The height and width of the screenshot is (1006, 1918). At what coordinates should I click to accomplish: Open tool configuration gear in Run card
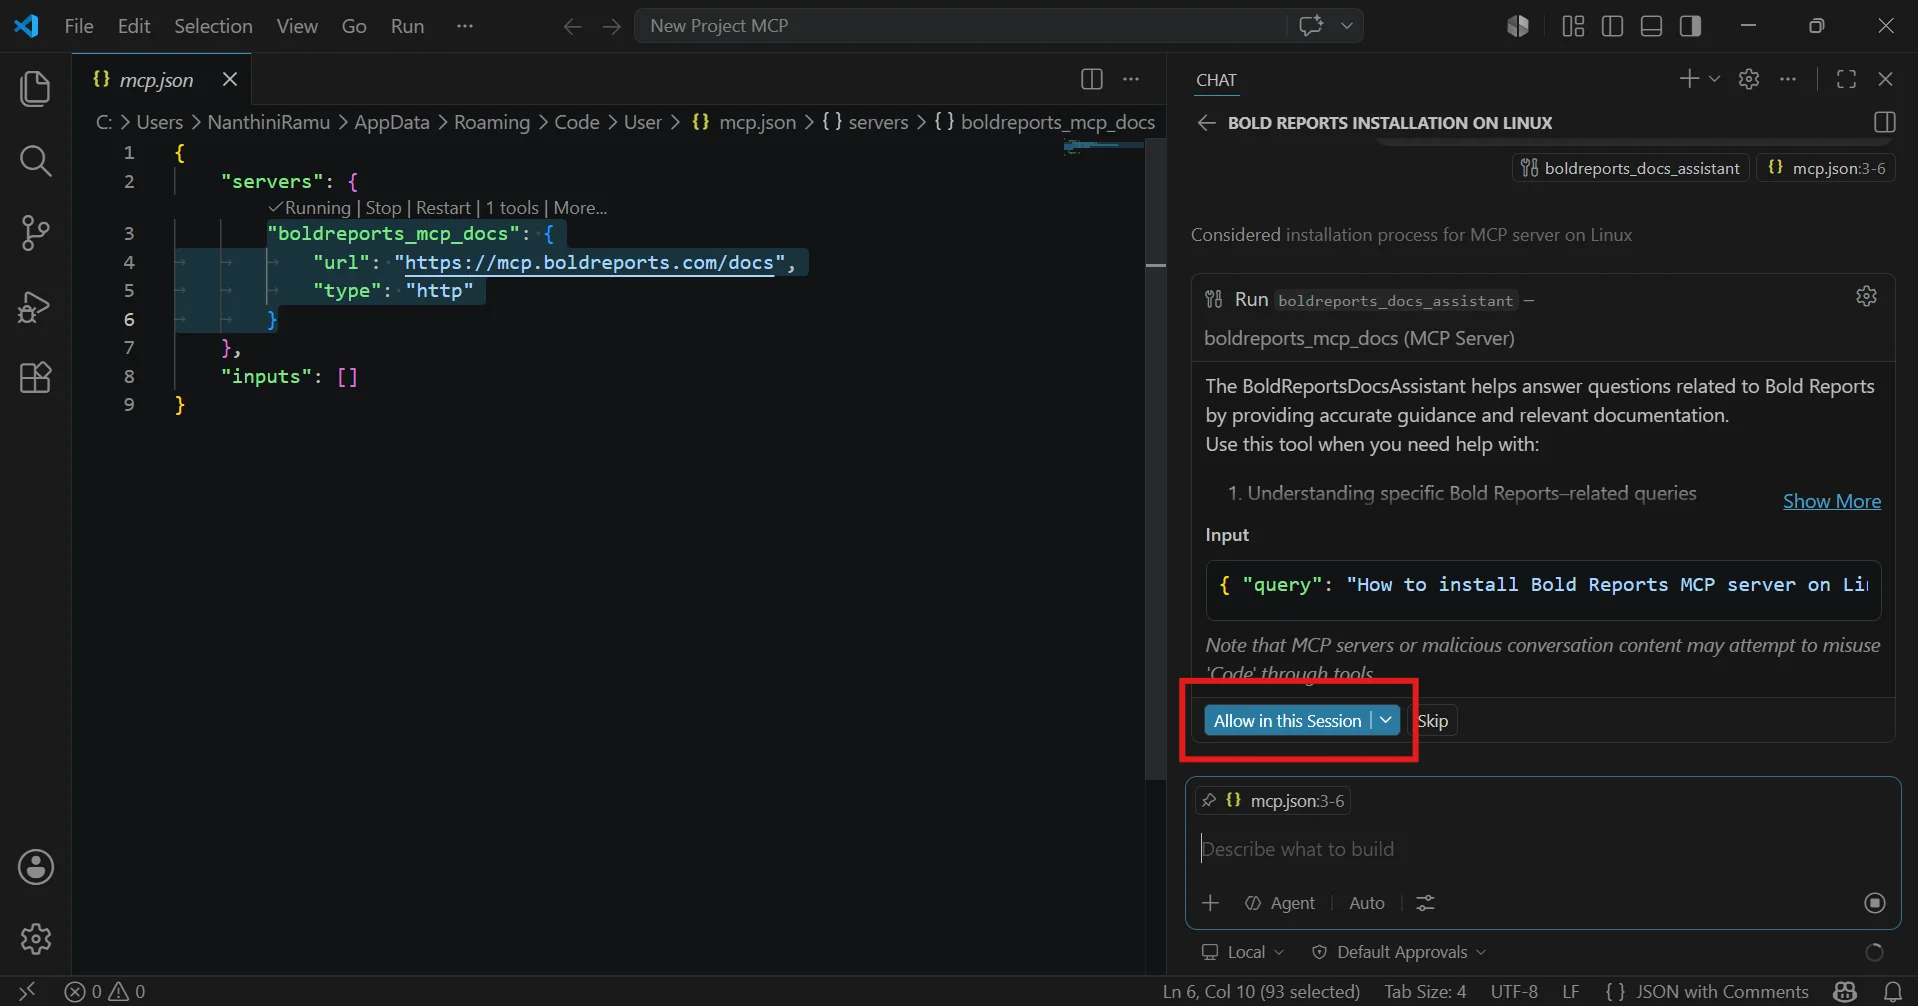tap(1867, 297)
